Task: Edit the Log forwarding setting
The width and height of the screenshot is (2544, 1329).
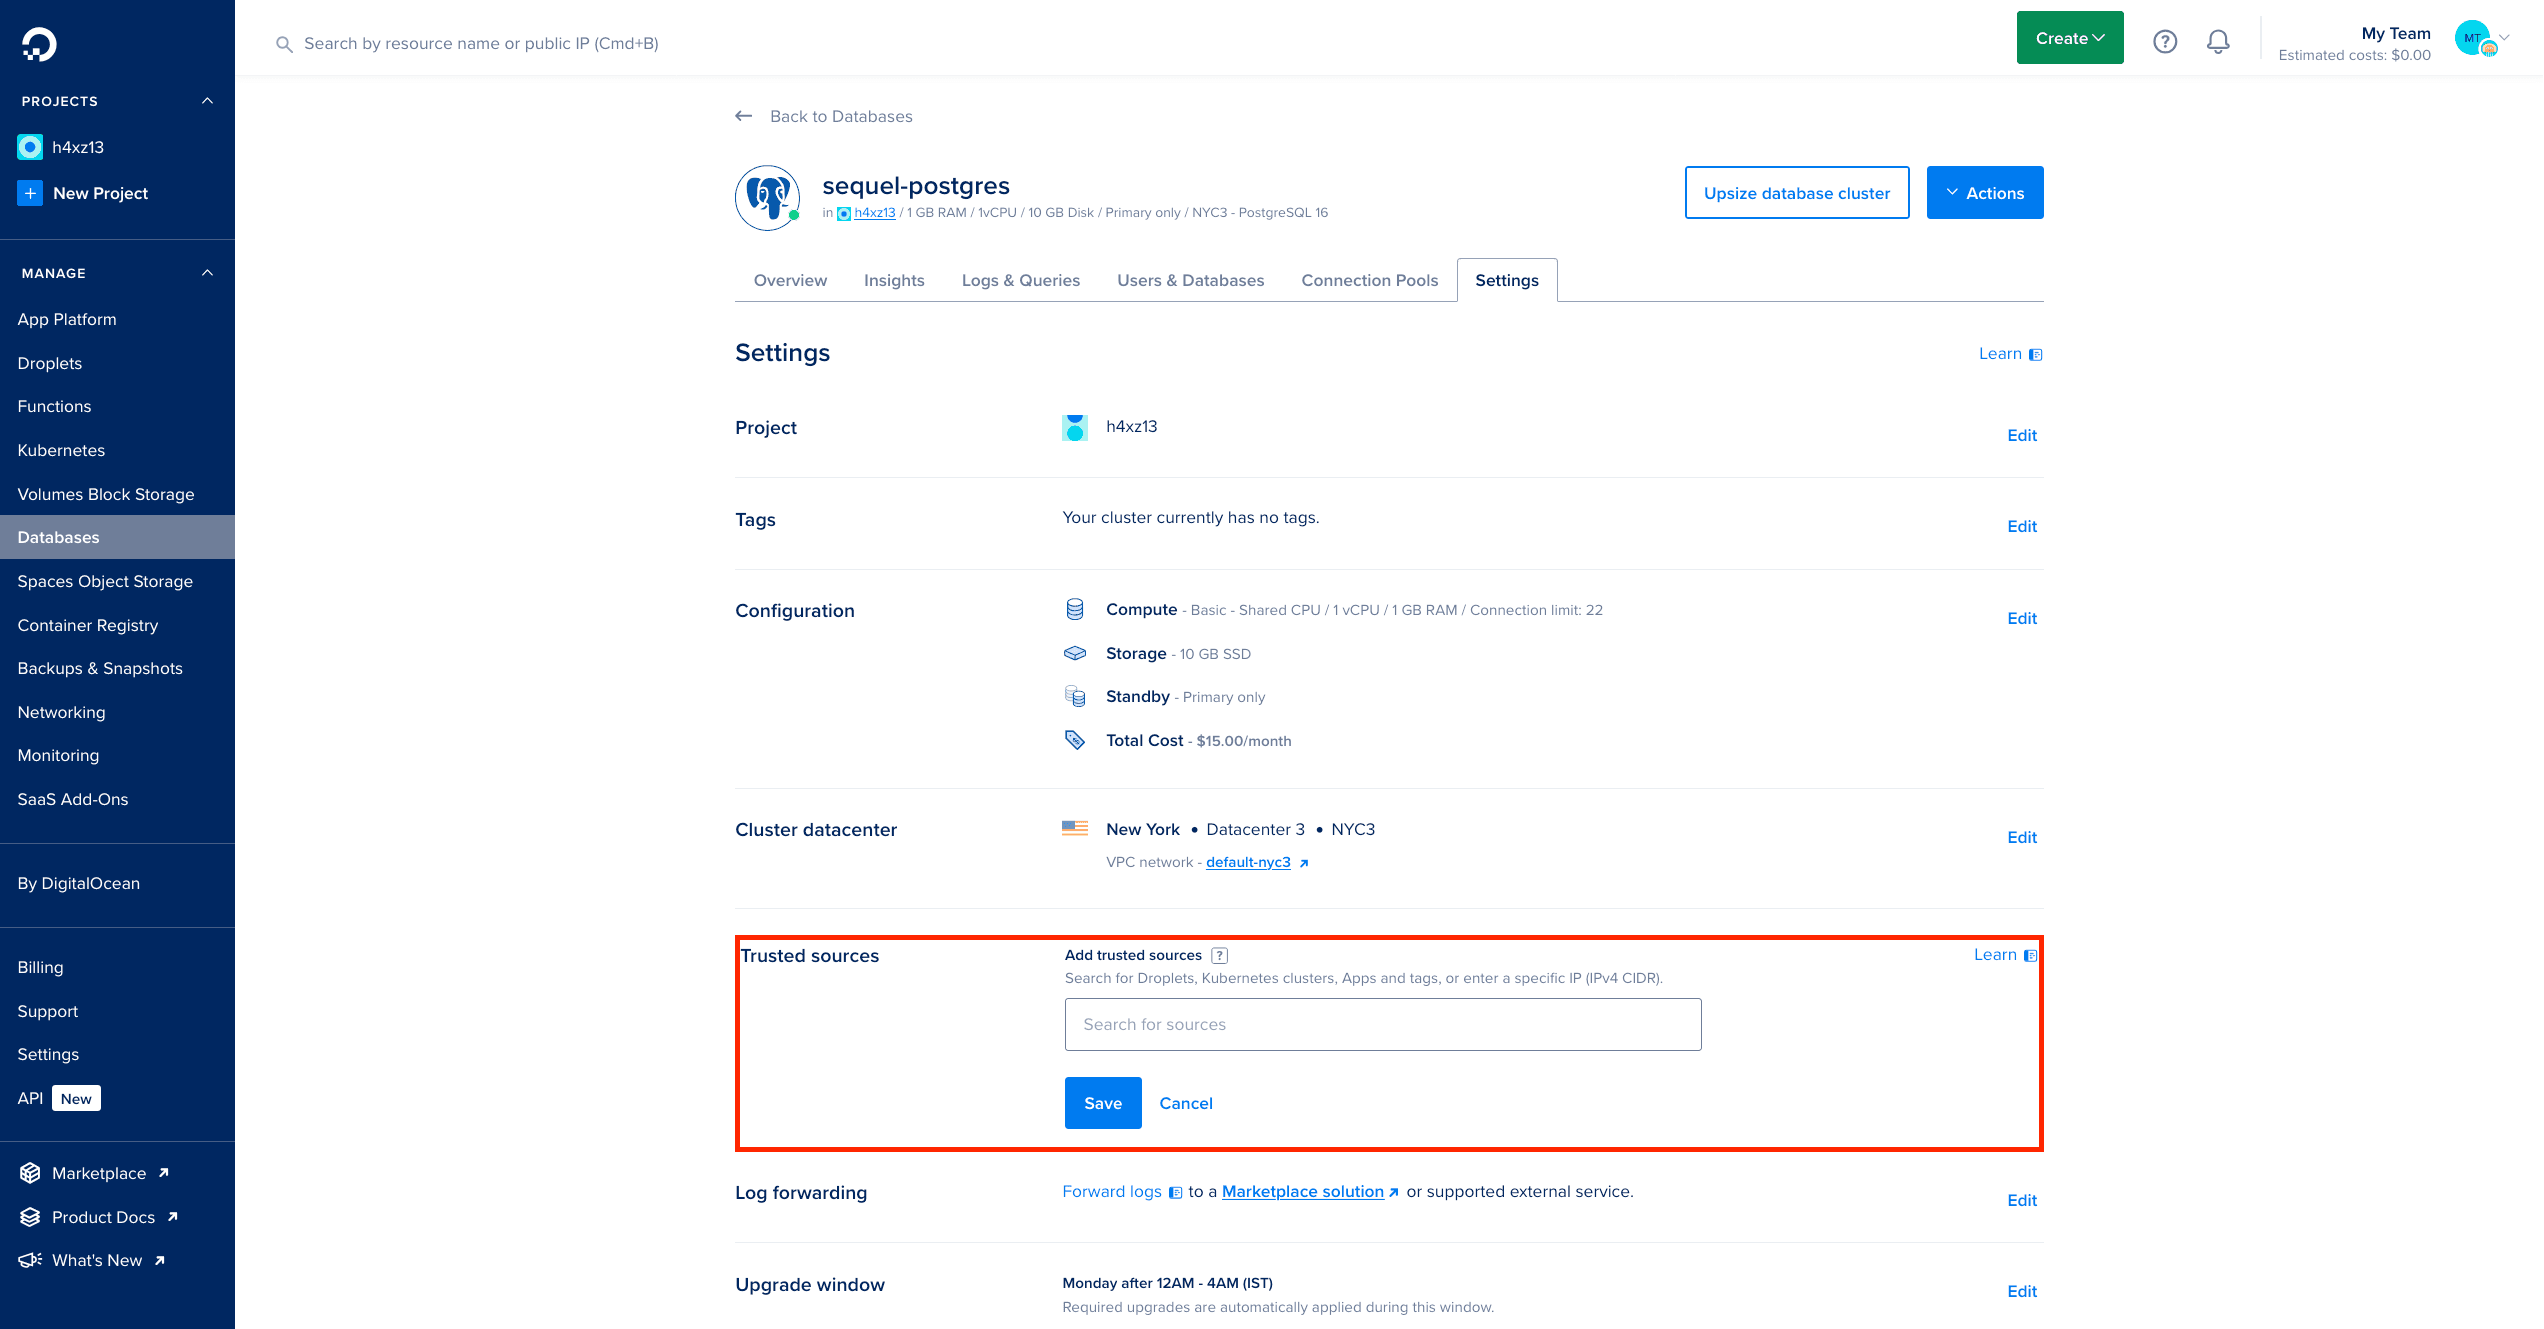Action: pyautogui.click(x=2022, y=1200)
